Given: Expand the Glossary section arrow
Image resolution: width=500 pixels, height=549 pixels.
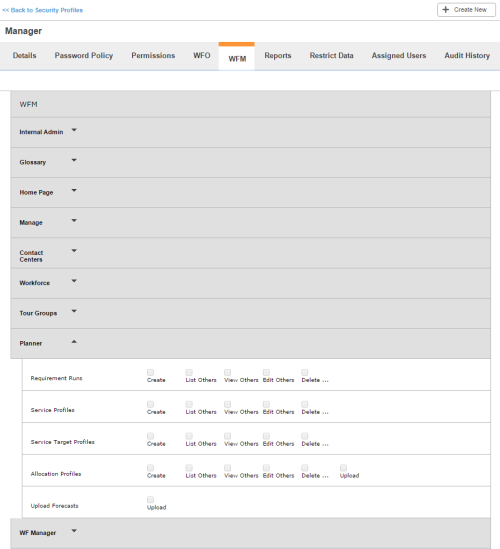Looking at the screenshot, I should [x=74, y=160].
